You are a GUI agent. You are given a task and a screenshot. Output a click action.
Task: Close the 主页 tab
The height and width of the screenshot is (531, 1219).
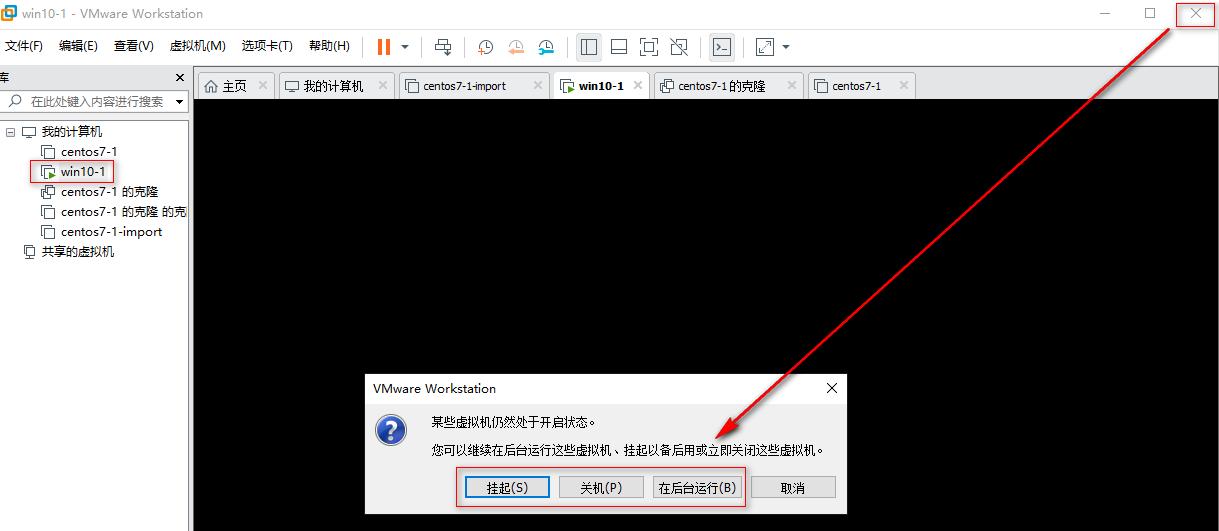(263, 86)
